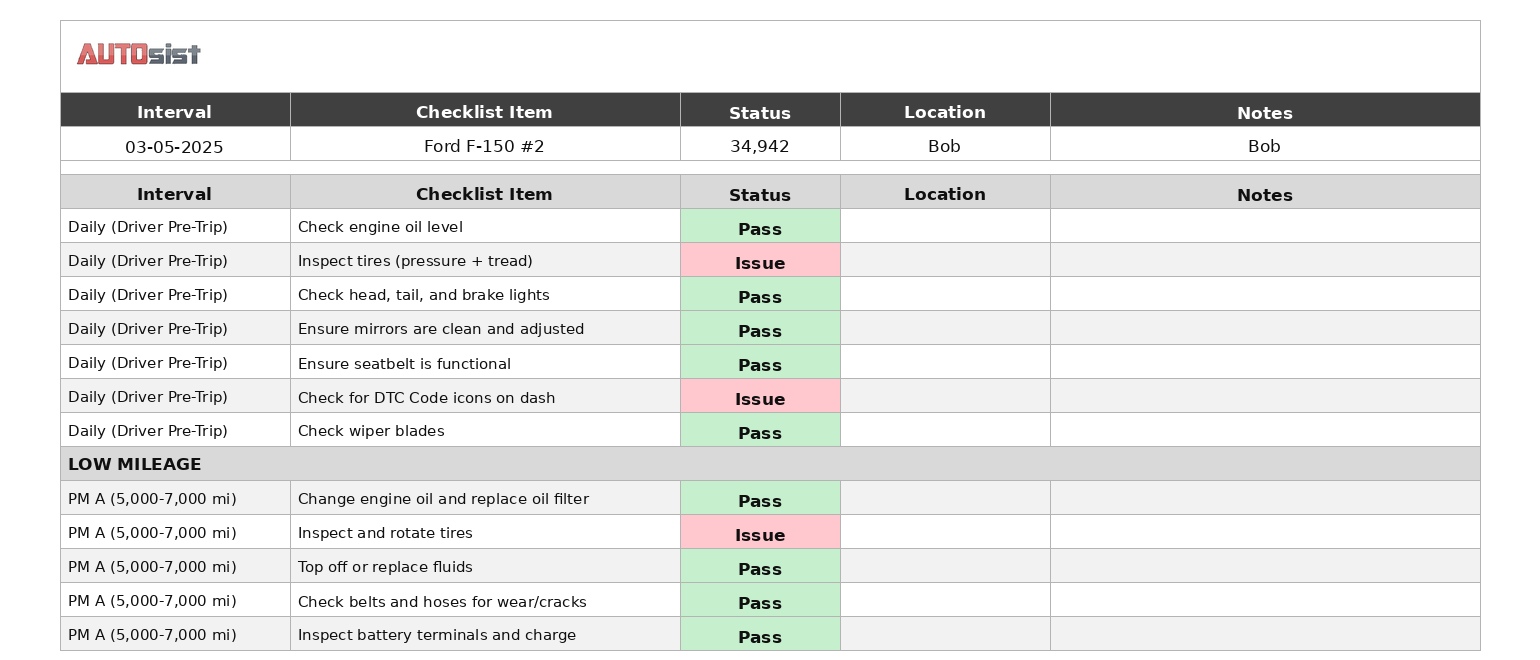Click the Location column header

click(x=945, y=112)
